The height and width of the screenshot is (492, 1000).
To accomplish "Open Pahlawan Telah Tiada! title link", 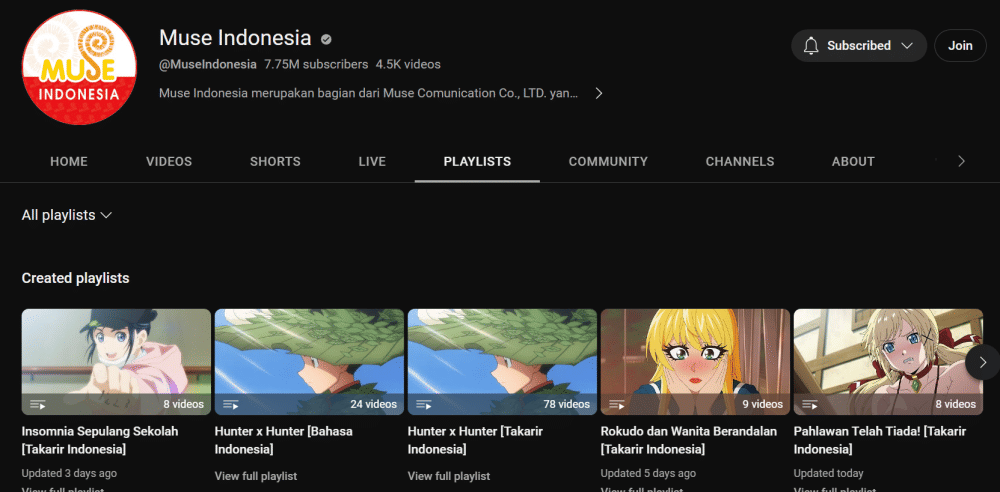I will coord(880,440).
